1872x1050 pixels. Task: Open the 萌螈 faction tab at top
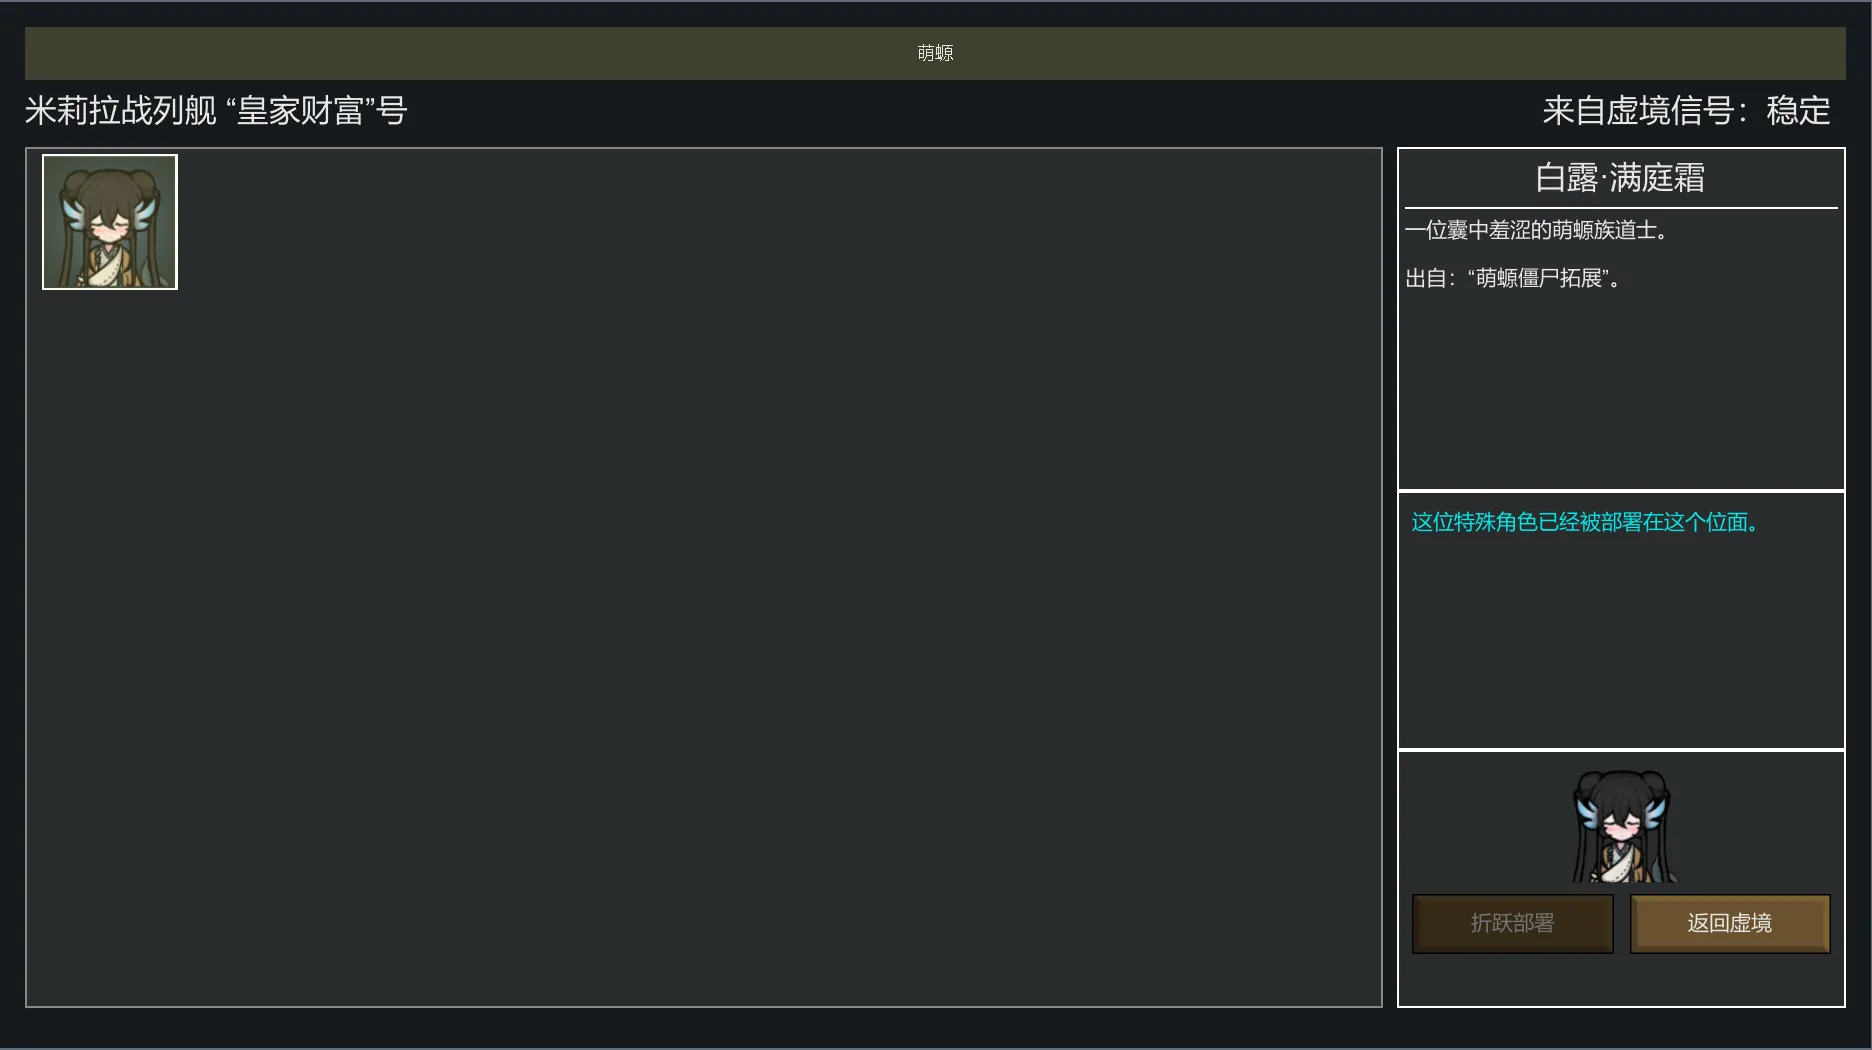coord(935,53)
